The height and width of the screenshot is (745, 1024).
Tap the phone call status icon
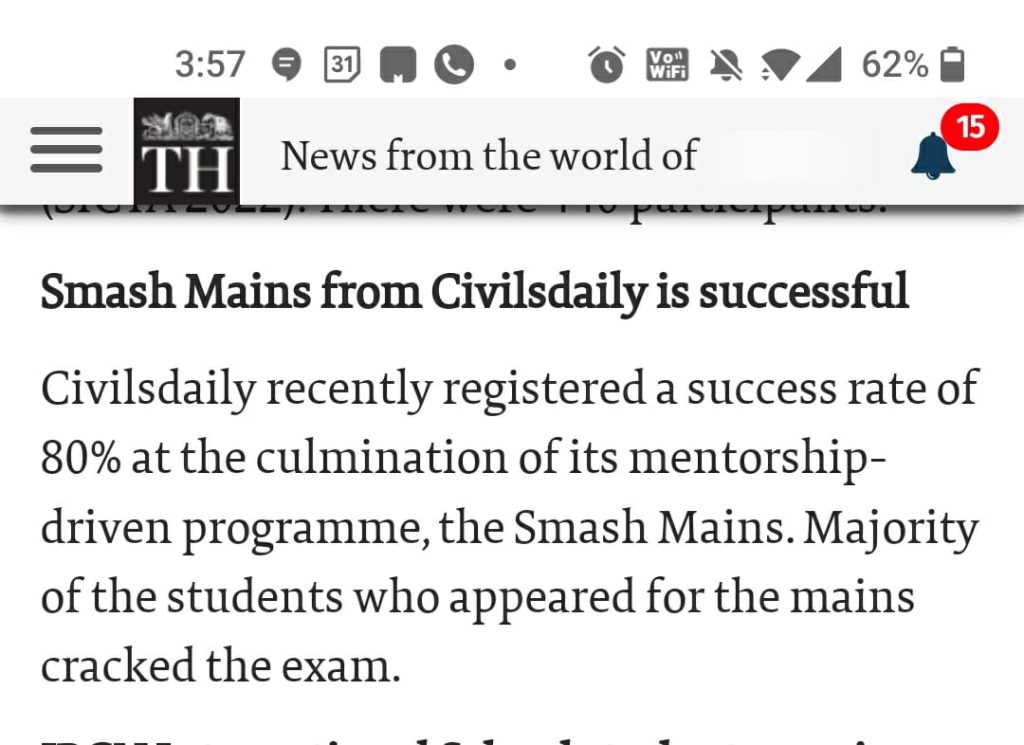coord(453,65)
